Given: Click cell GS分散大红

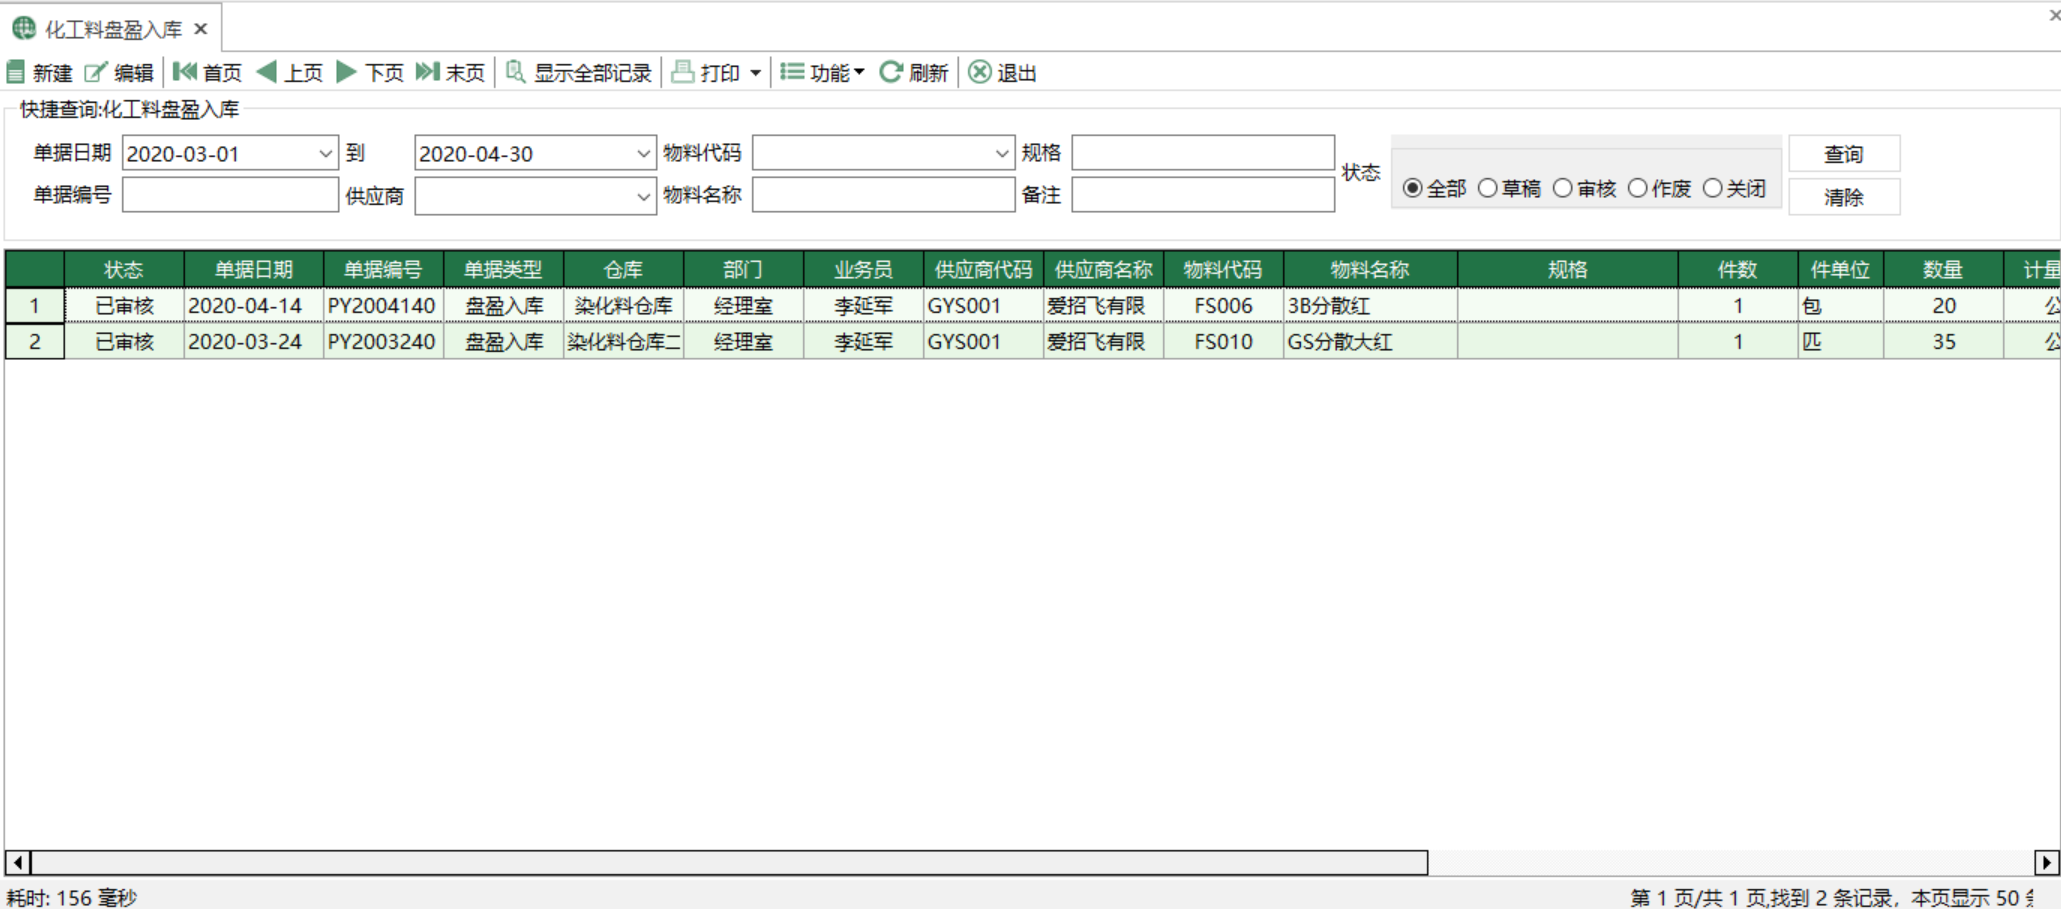Looking at the screenshot, I should click(1370, 342).
